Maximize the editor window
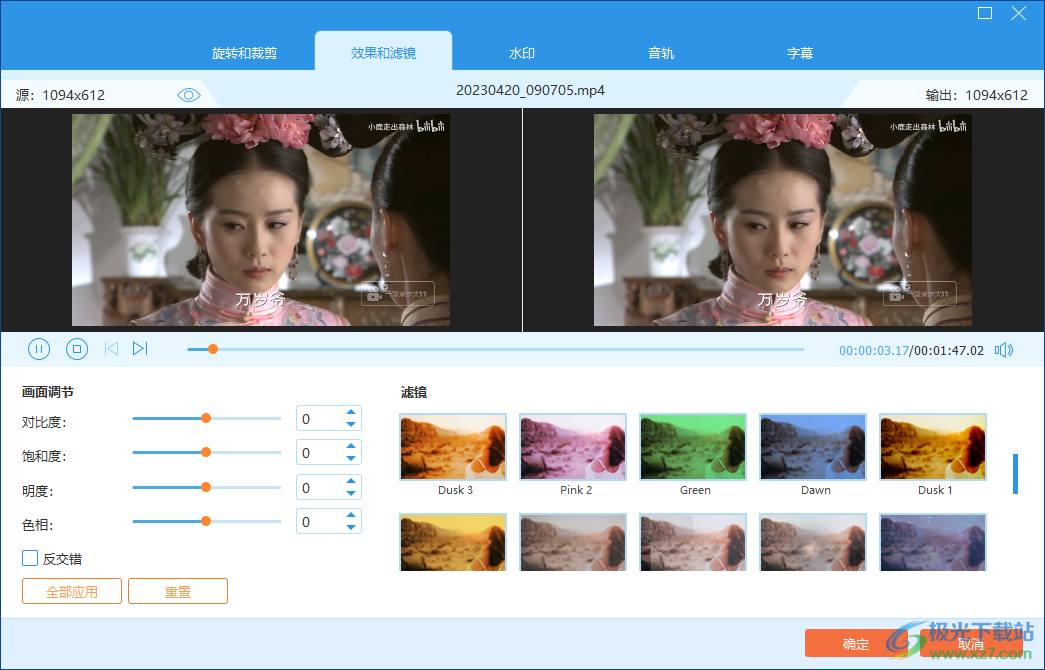 point(985,13)
